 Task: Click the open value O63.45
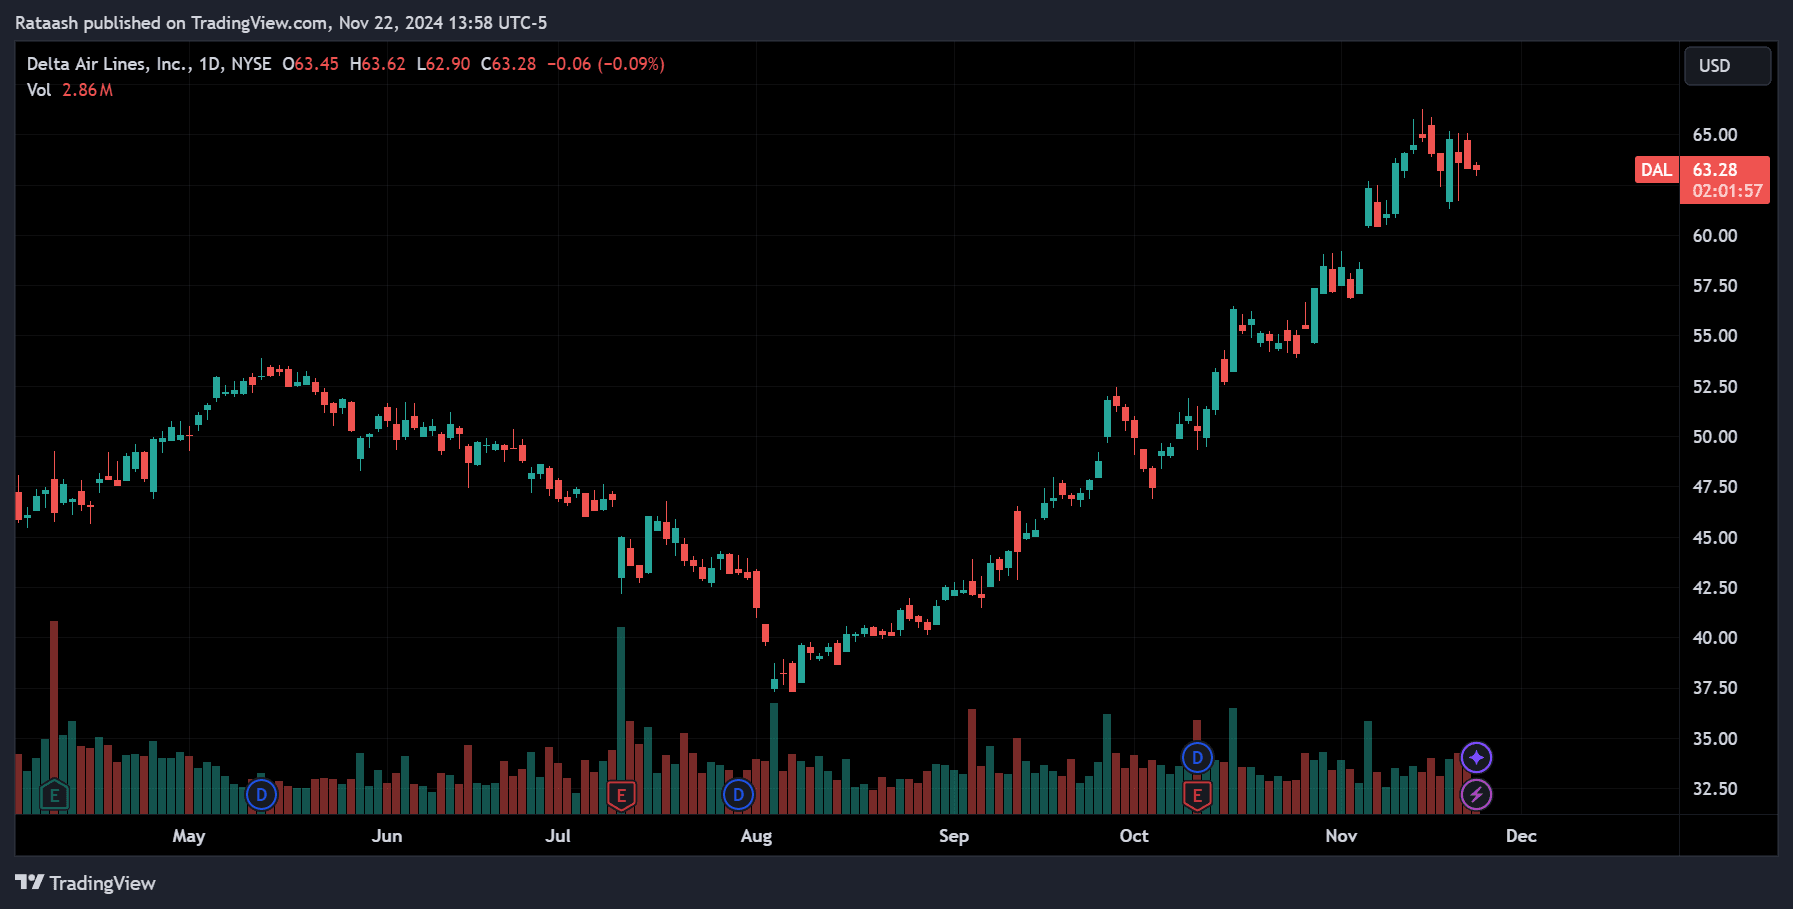(310, 64)
